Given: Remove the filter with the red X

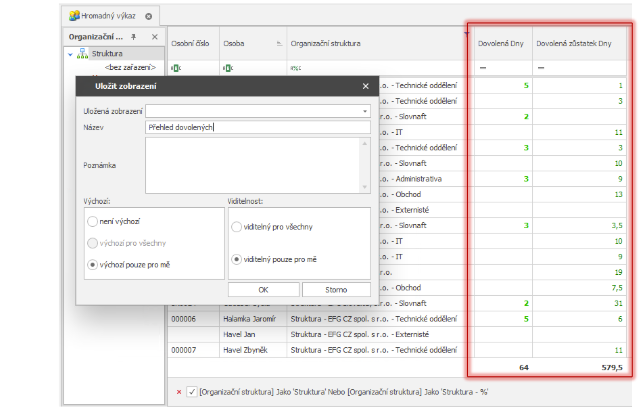Looking at the screenshot, I should (179, 392).
